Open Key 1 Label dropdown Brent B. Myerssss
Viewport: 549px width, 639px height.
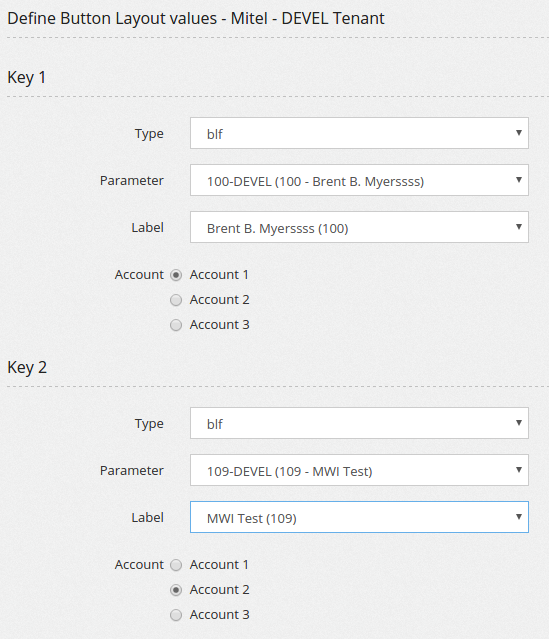point(359,227)
